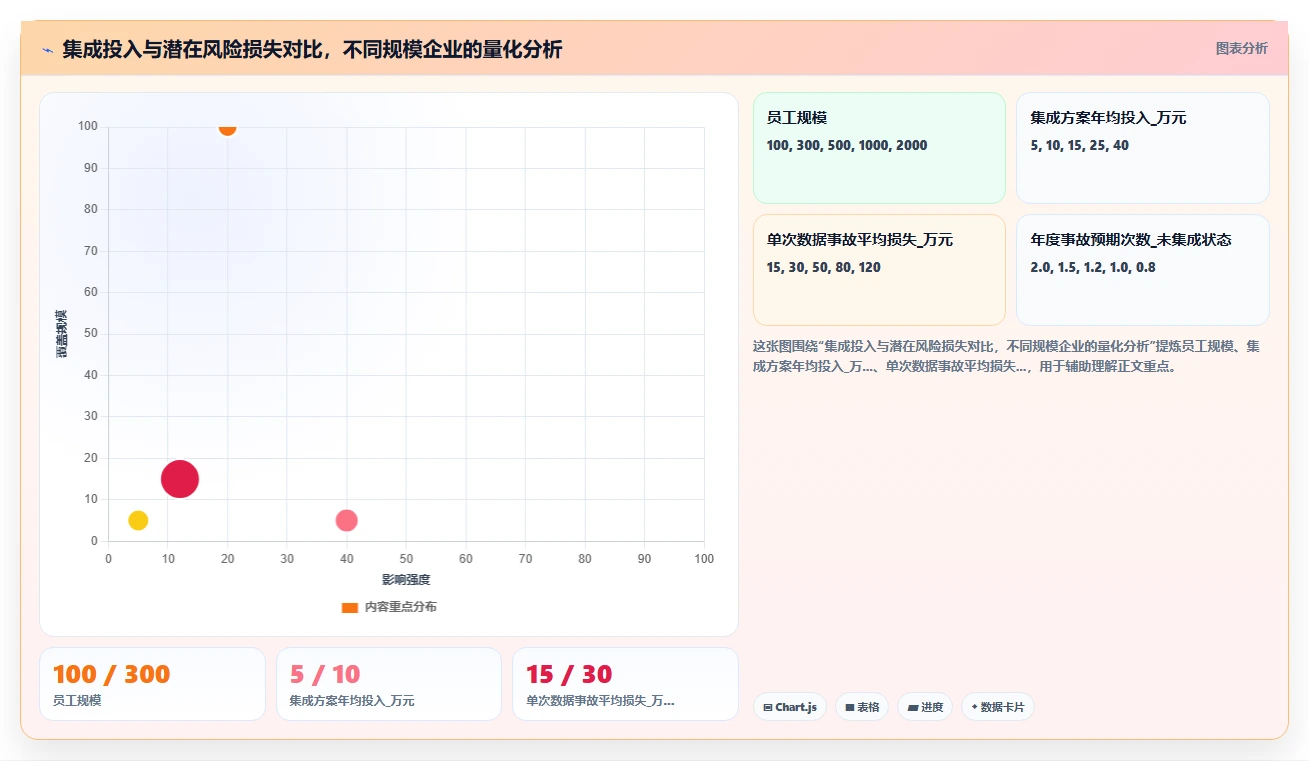Click the lightning icon beside the title
Viewport: 1309px width, 761px height.
coord(47,49)
